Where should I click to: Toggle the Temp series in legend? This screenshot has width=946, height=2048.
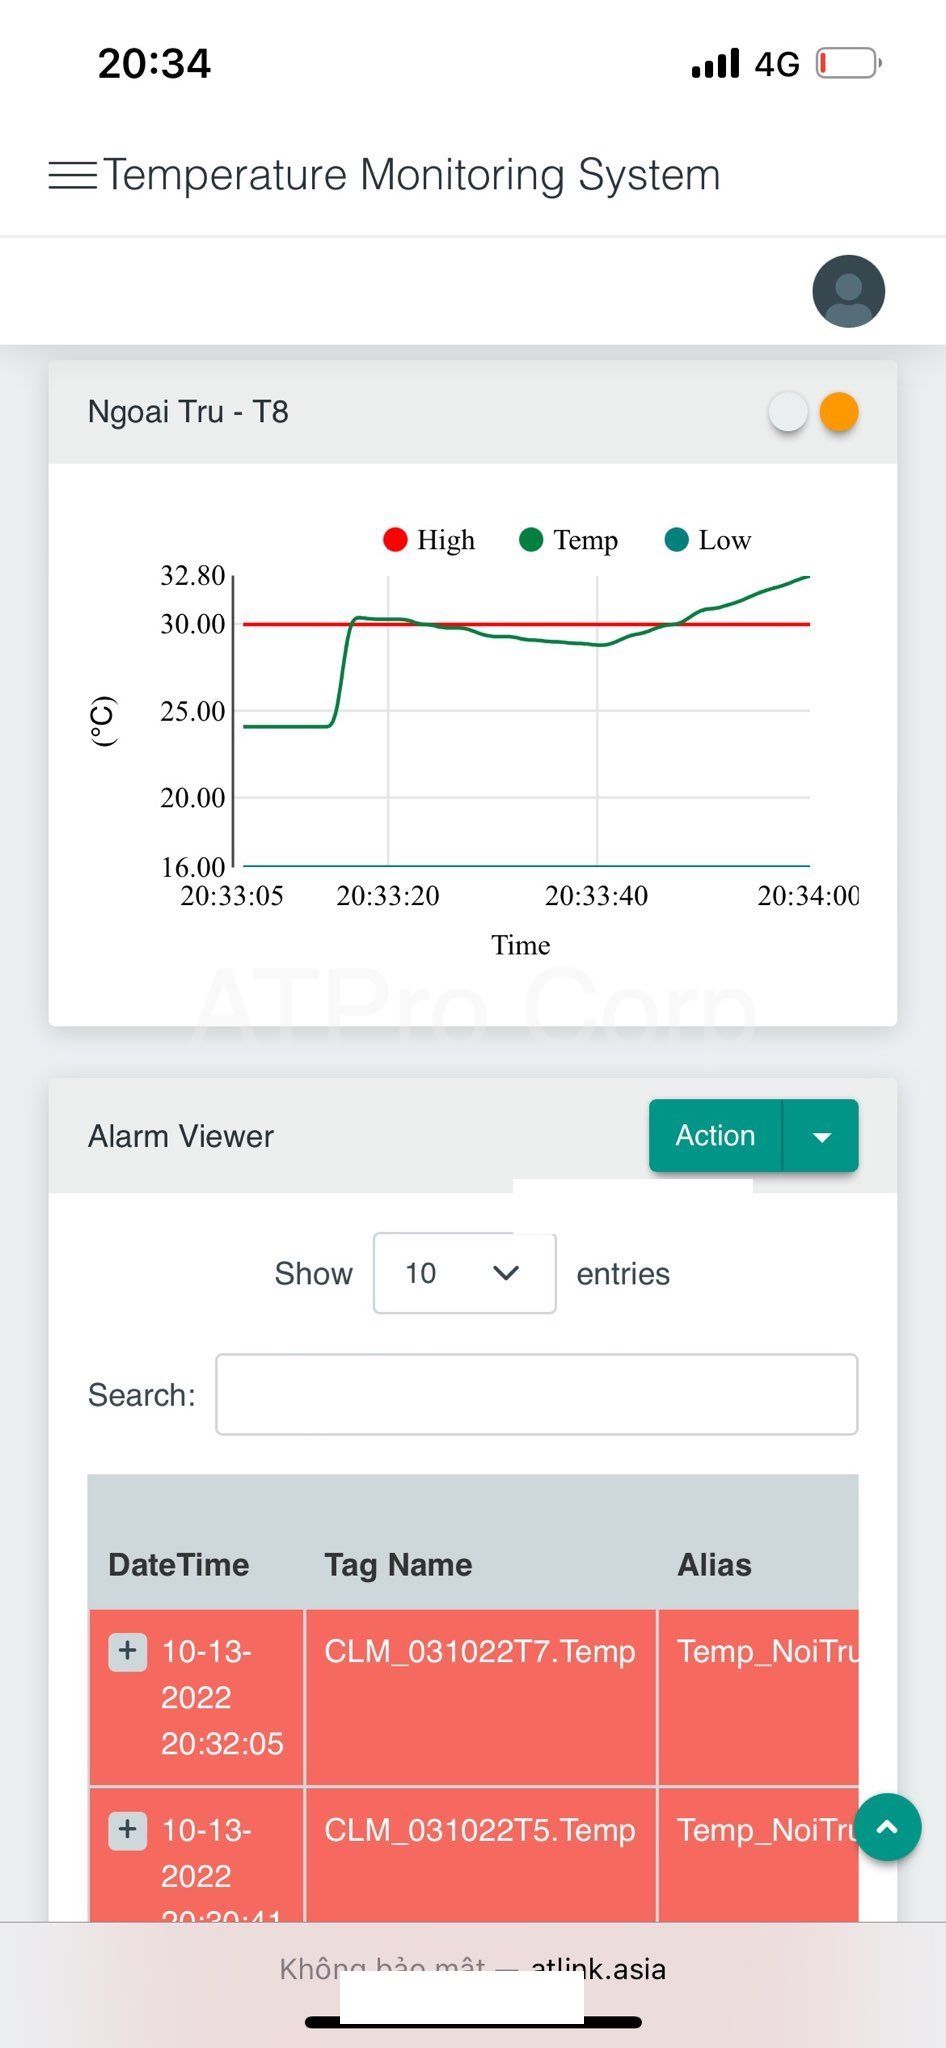[569, 540]
